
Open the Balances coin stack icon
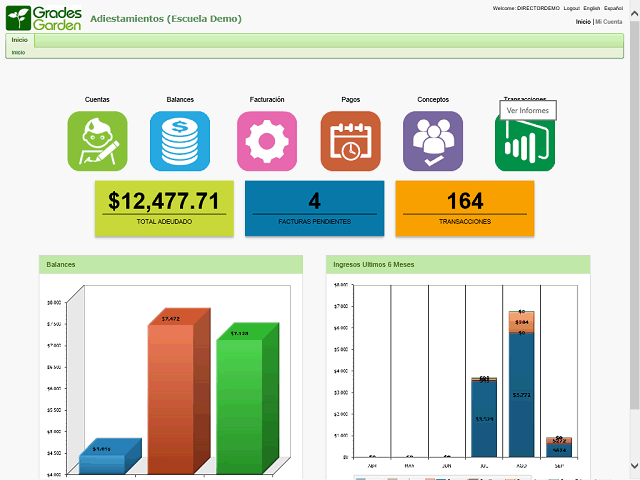pos(180,141)
